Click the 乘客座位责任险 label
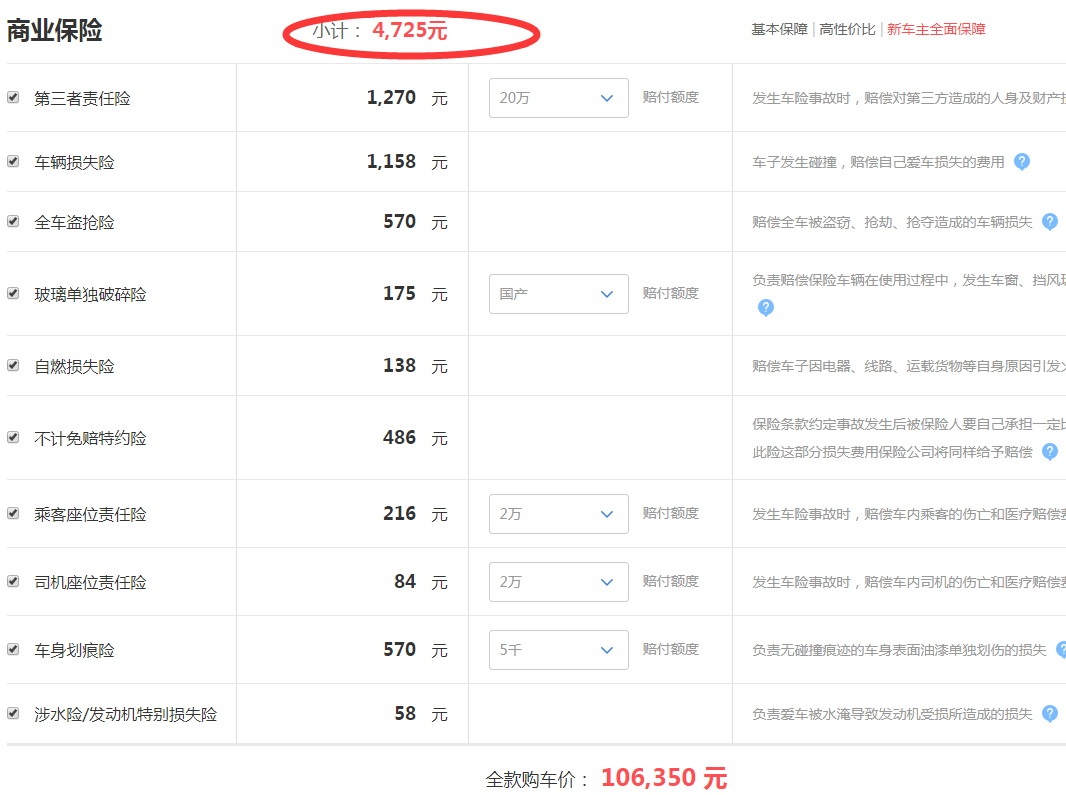Image resolution: width=1066 pixels, height=795 pixels. pos(90,515)
